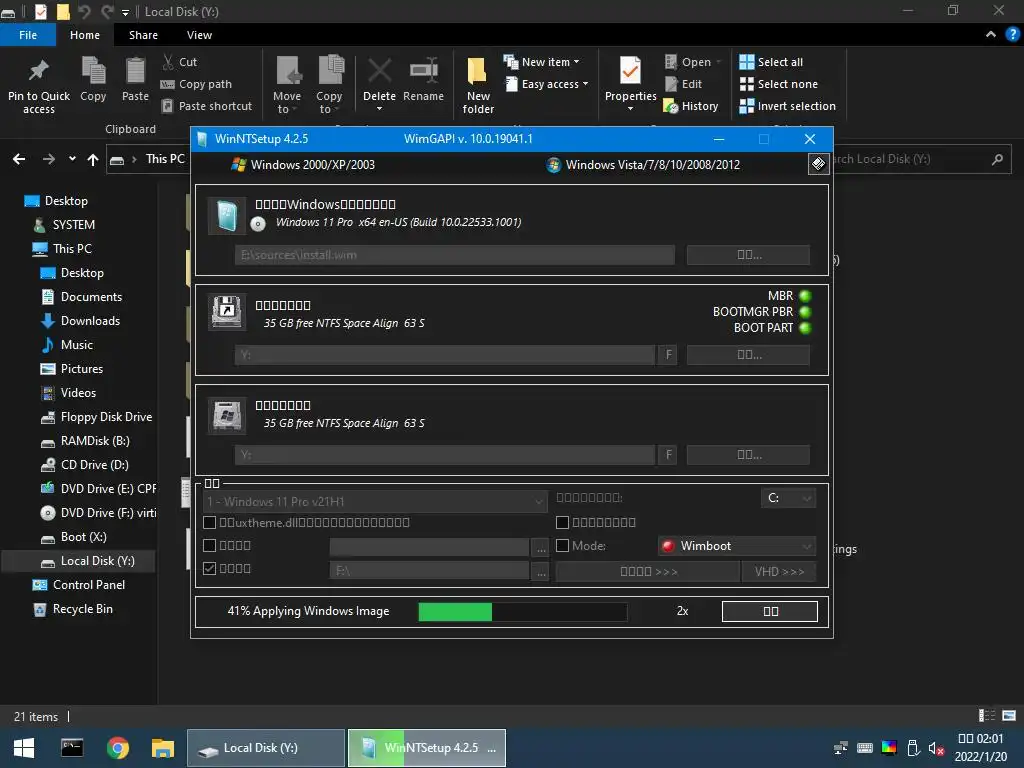This screenshot has height=768, width=1024.
Task: Click the WinNTSetup tools icon at top right
Action: click(x=818, y=164)
